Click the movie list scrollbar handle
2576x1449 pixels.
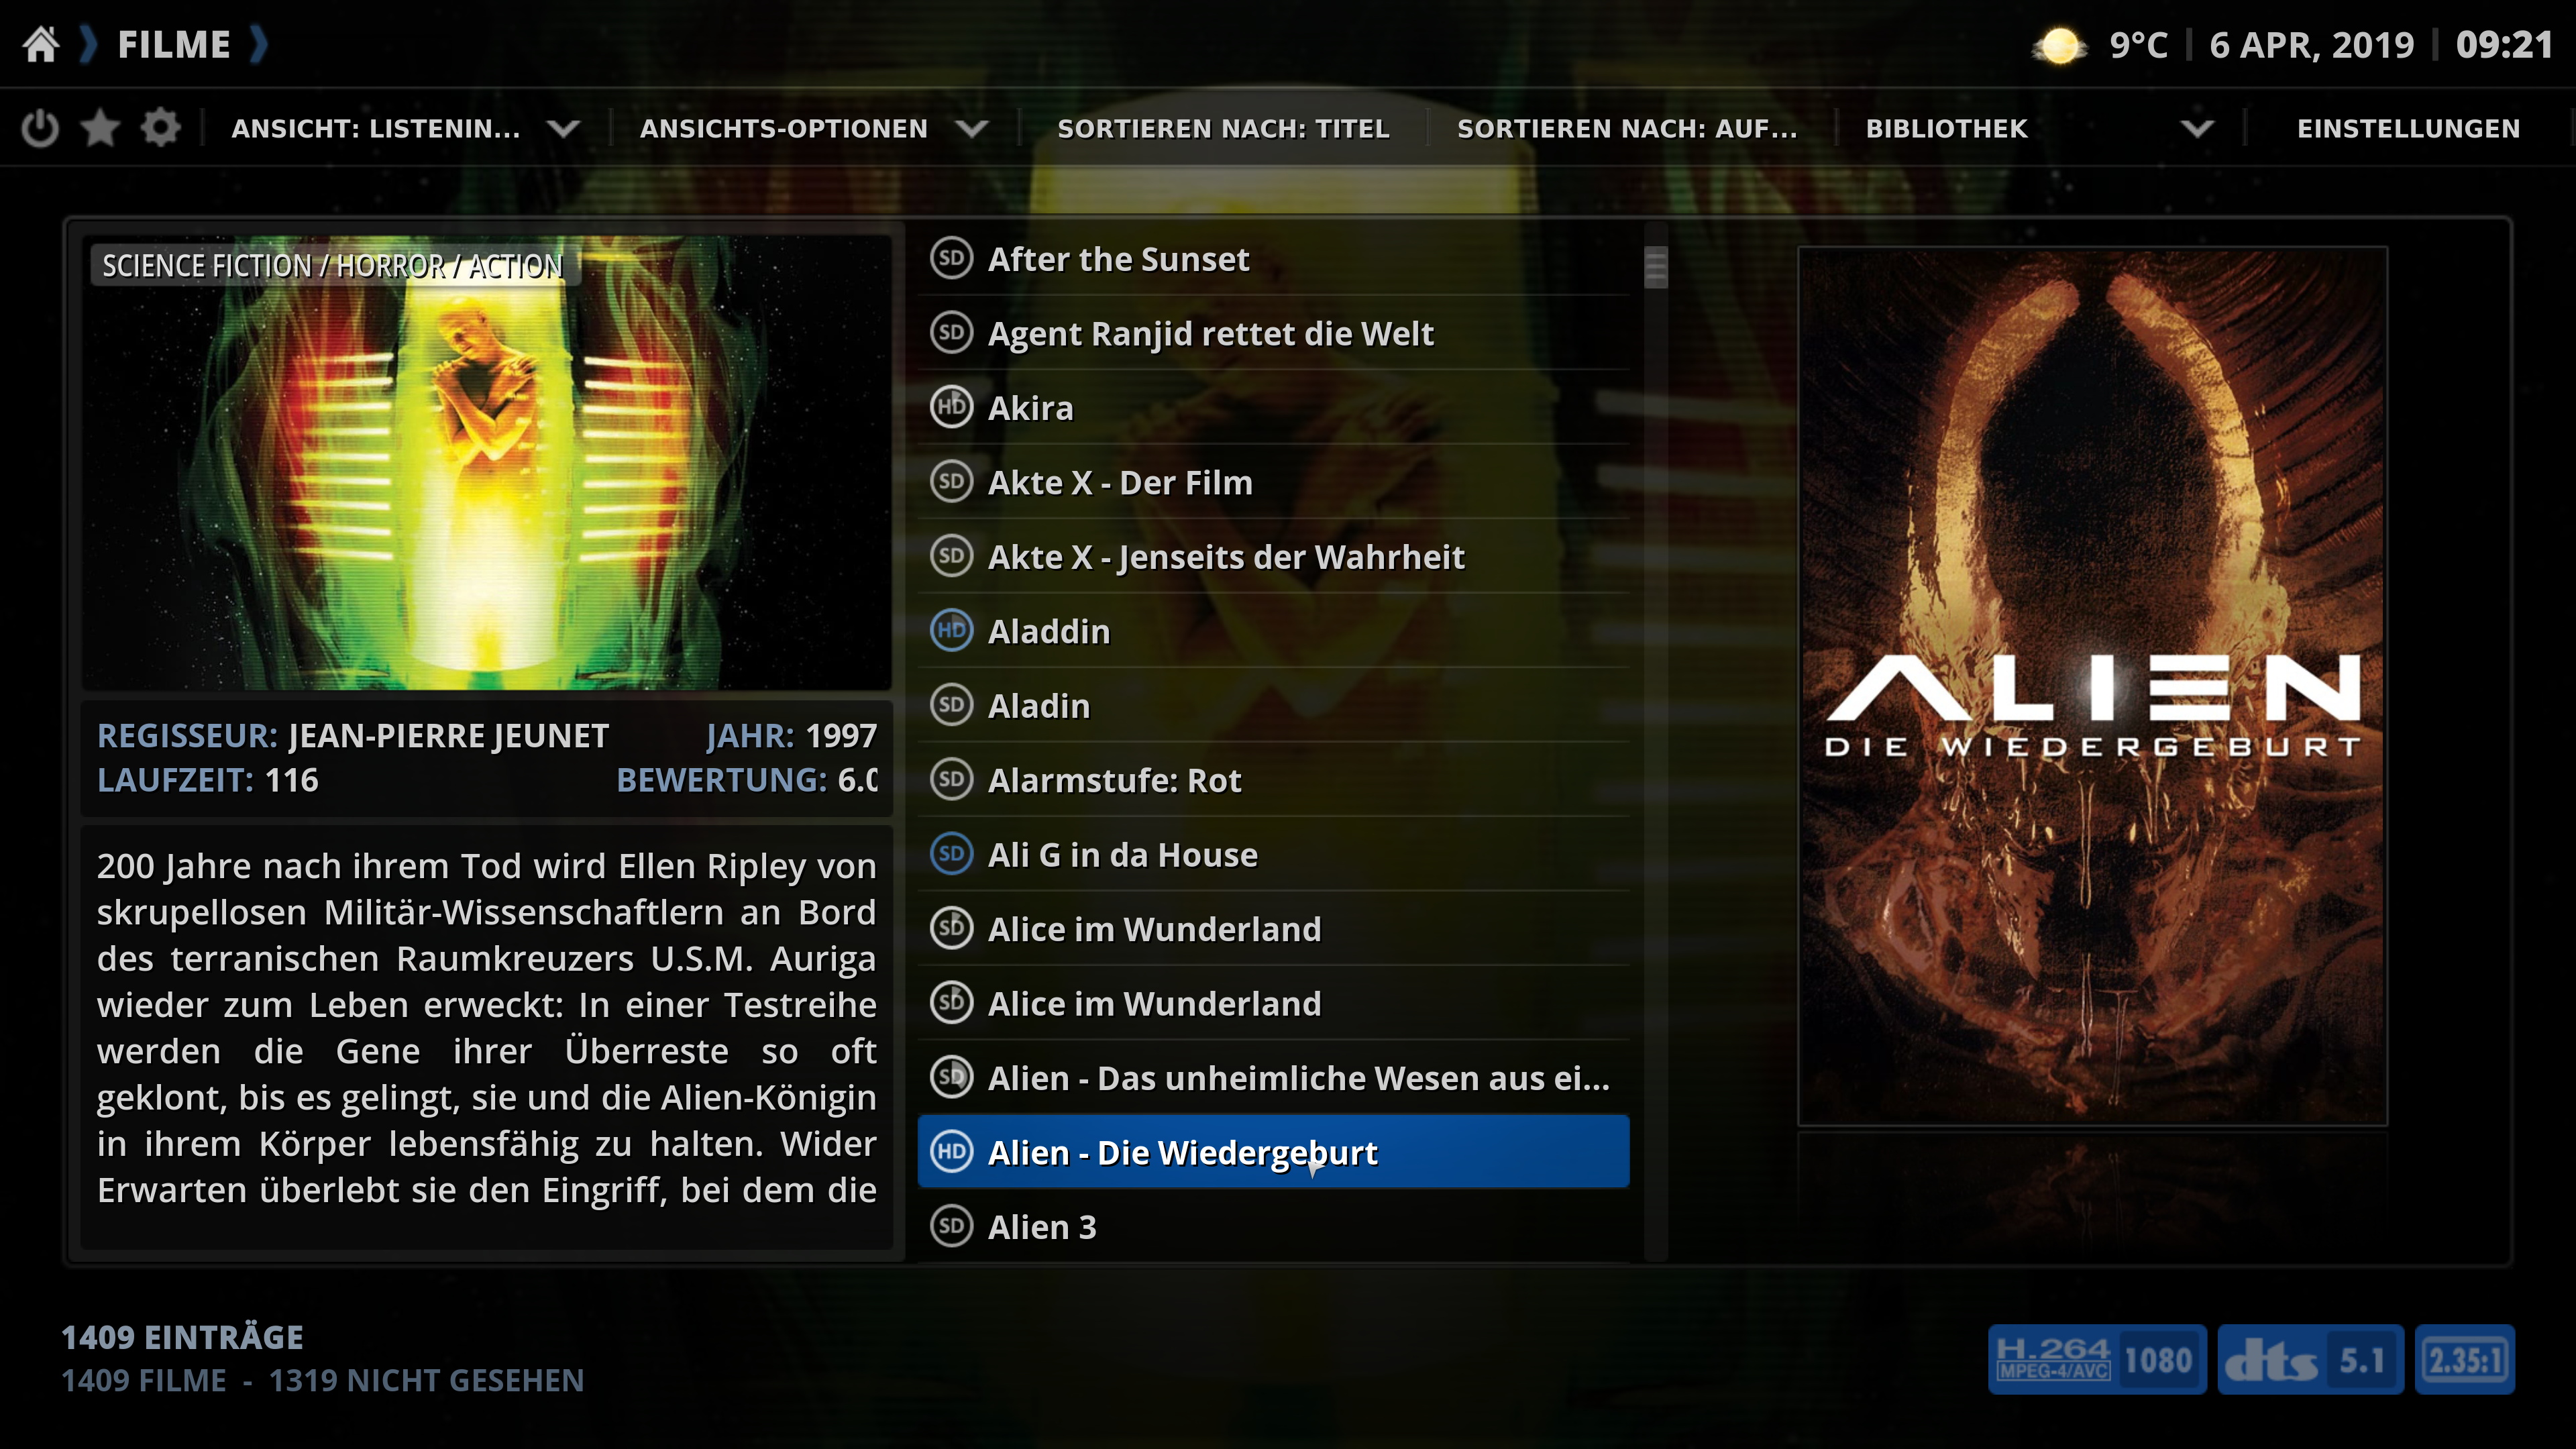click(1655, 267)
